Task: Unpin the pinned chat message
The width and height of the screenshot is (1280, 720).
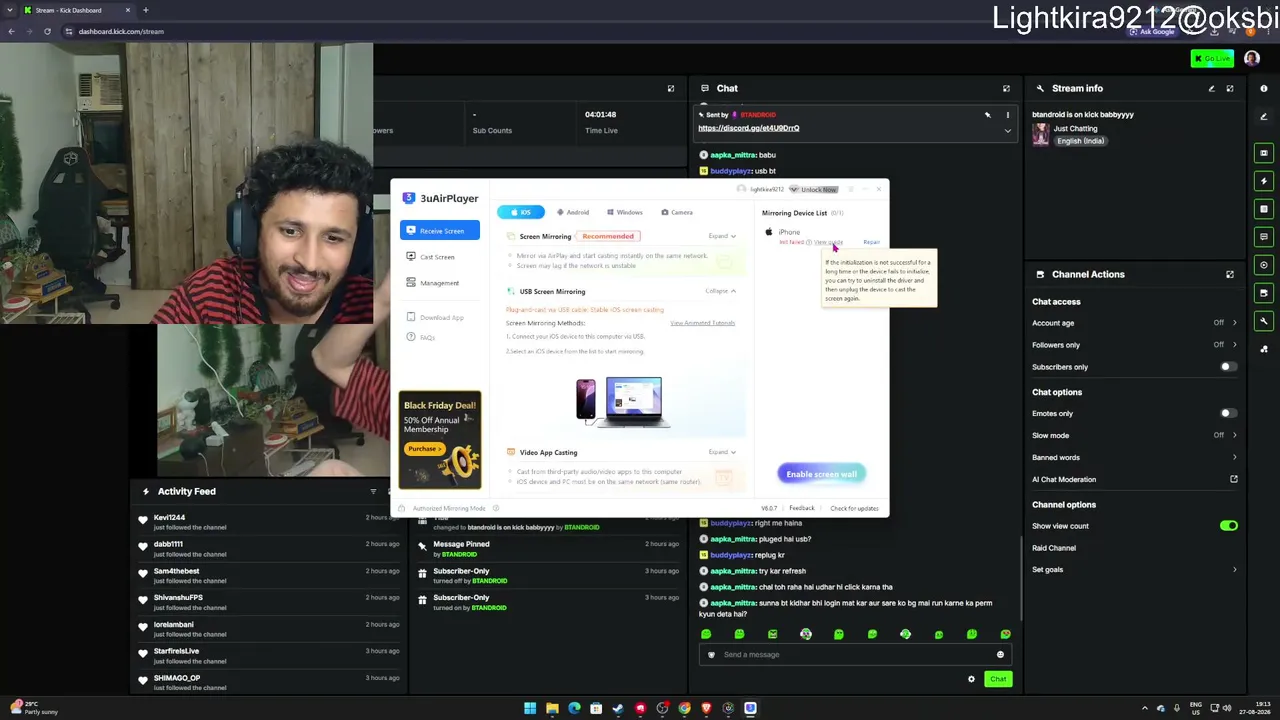Action: pyautogui.click(x=987, y=115)
